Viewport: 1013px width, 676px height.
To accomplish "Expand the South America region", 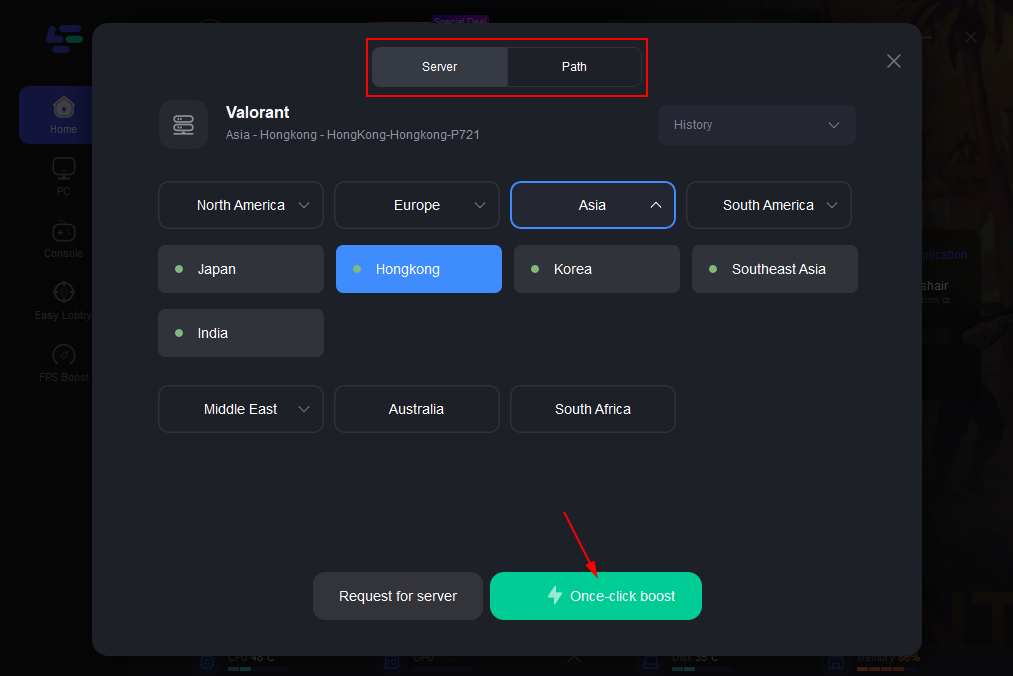I will click(769, 205).
